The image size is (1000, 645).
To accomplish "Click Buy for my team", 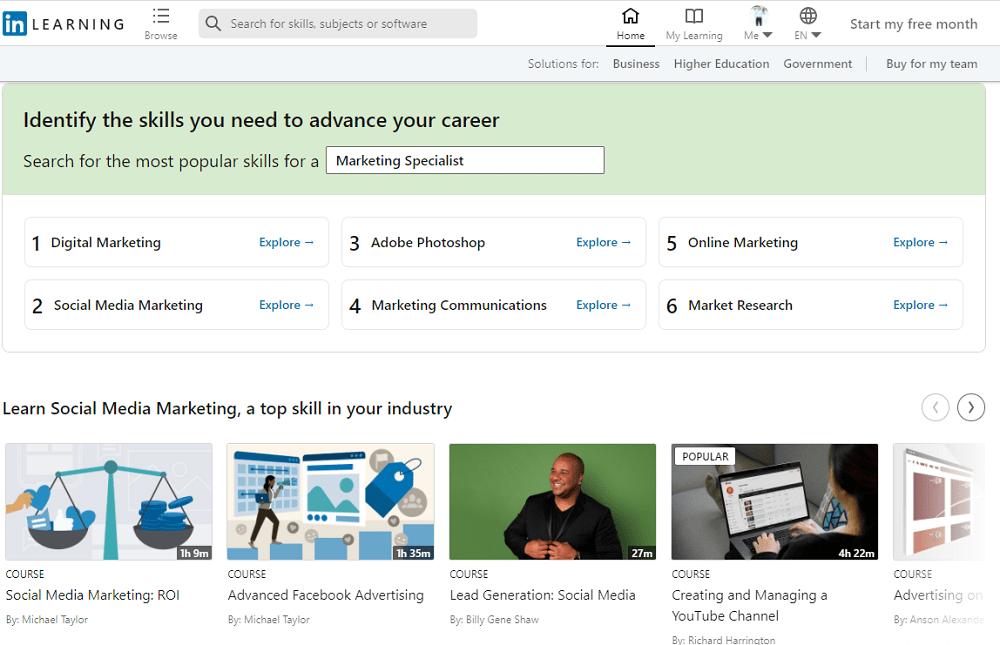I will point(931,63).
